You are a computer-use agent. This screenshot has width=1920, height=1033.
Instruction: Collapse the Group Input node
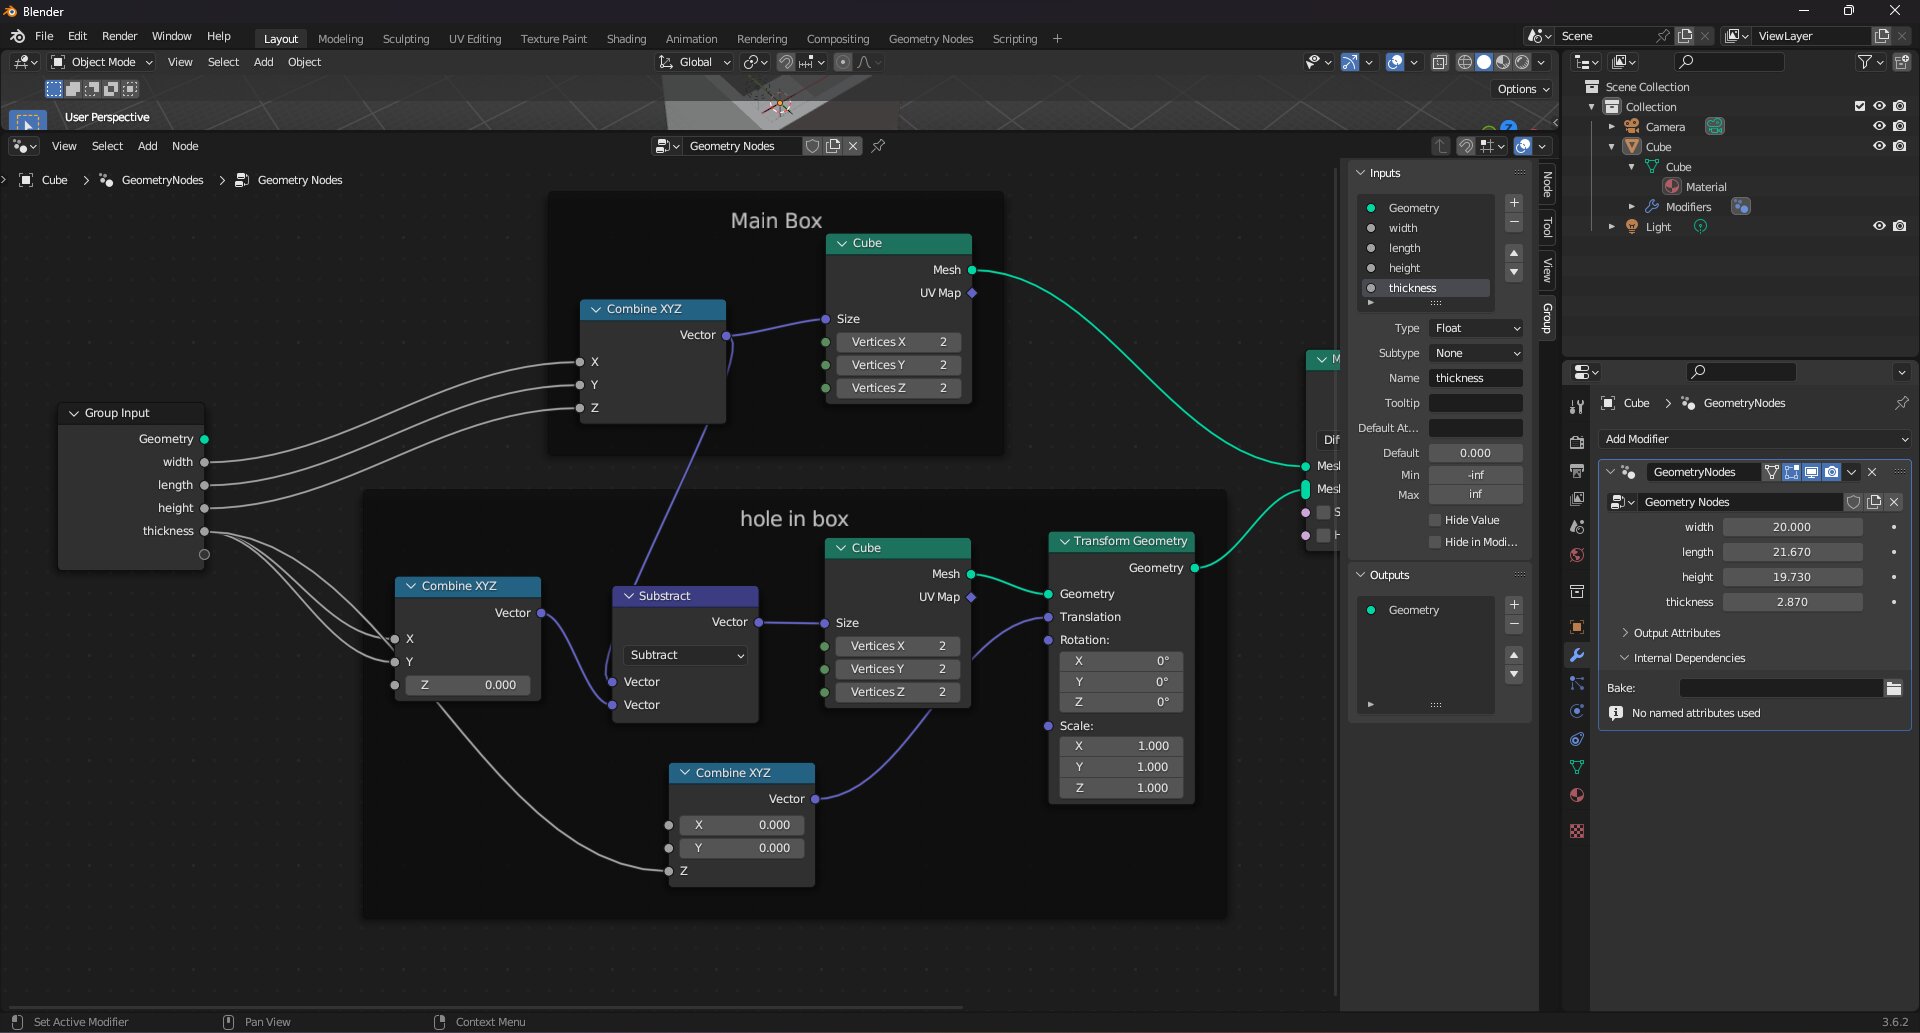click(x=74, y=413)
